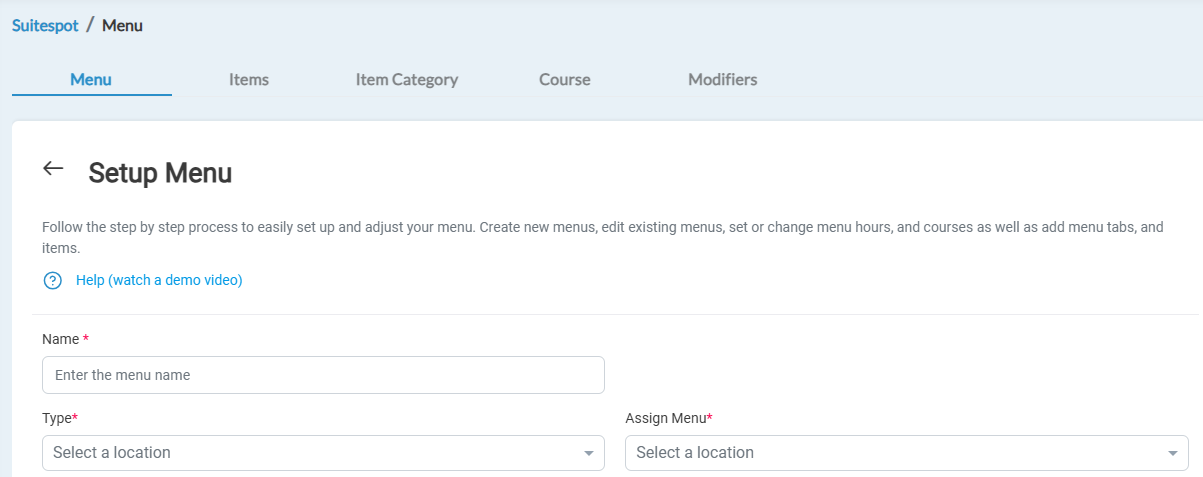Click the Assign Menu field label

[666, 418]
